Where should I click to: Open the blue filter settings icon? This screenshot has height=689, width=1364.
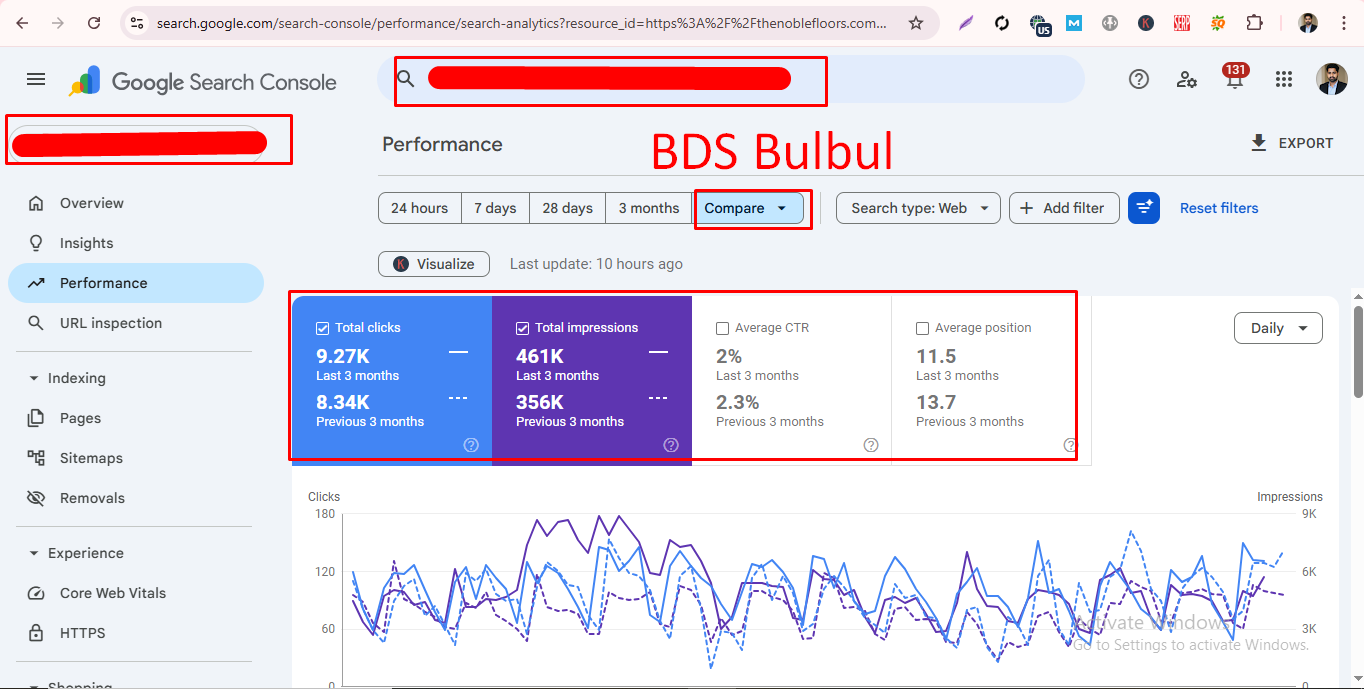point(1143,208)
